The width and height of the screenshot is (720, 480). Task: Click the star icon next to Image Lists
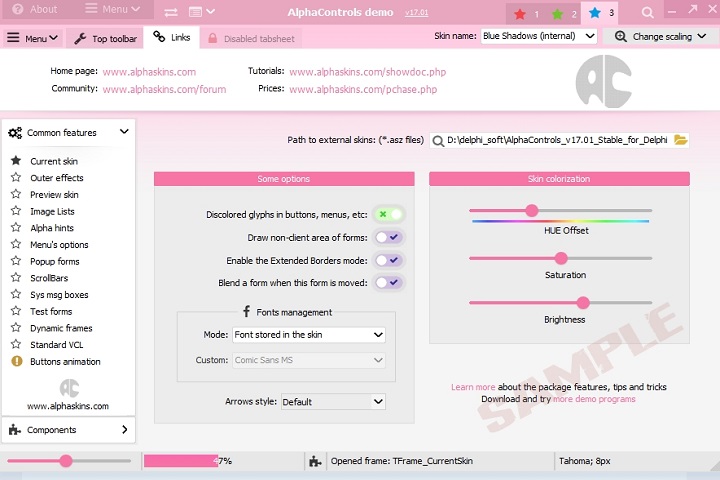point(16,210)
